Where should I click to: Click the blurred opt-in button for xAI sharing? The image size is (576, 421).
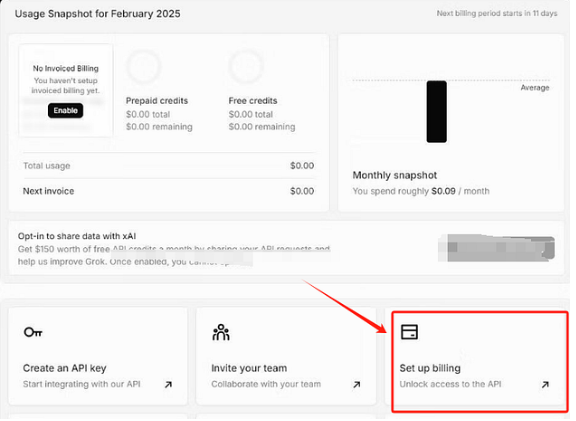(x=496, y=248)
